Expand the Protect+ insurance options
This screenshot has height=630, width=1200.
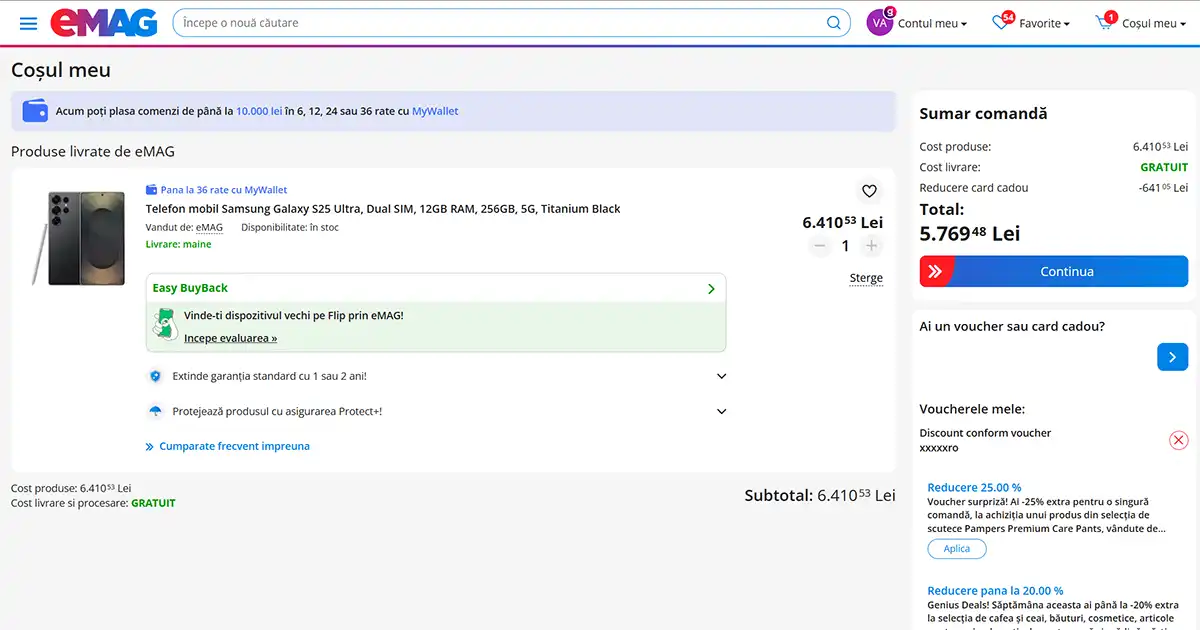(722, 411)
